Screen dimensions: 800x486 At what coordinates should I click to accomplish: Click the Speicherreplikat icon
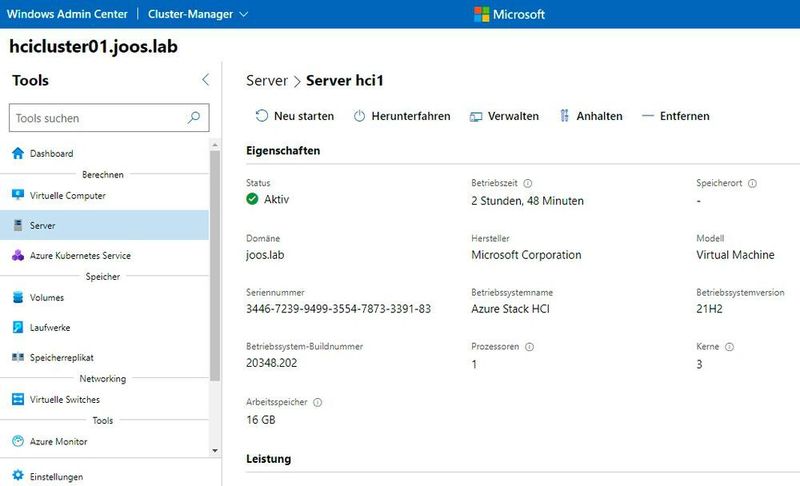tap(18, 357)
